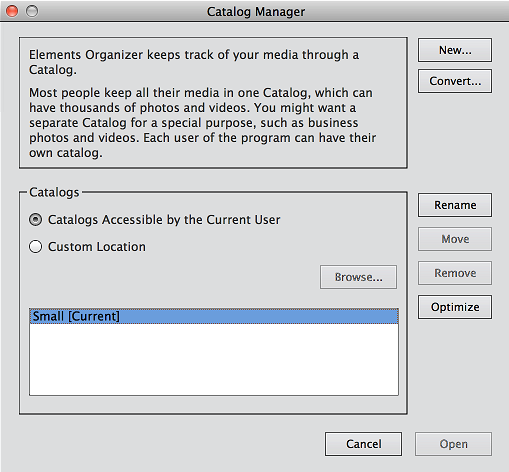Screen dimensions: 509x472
Task: Click the New... button to create a catalog
Action: (x=455, y=50)
